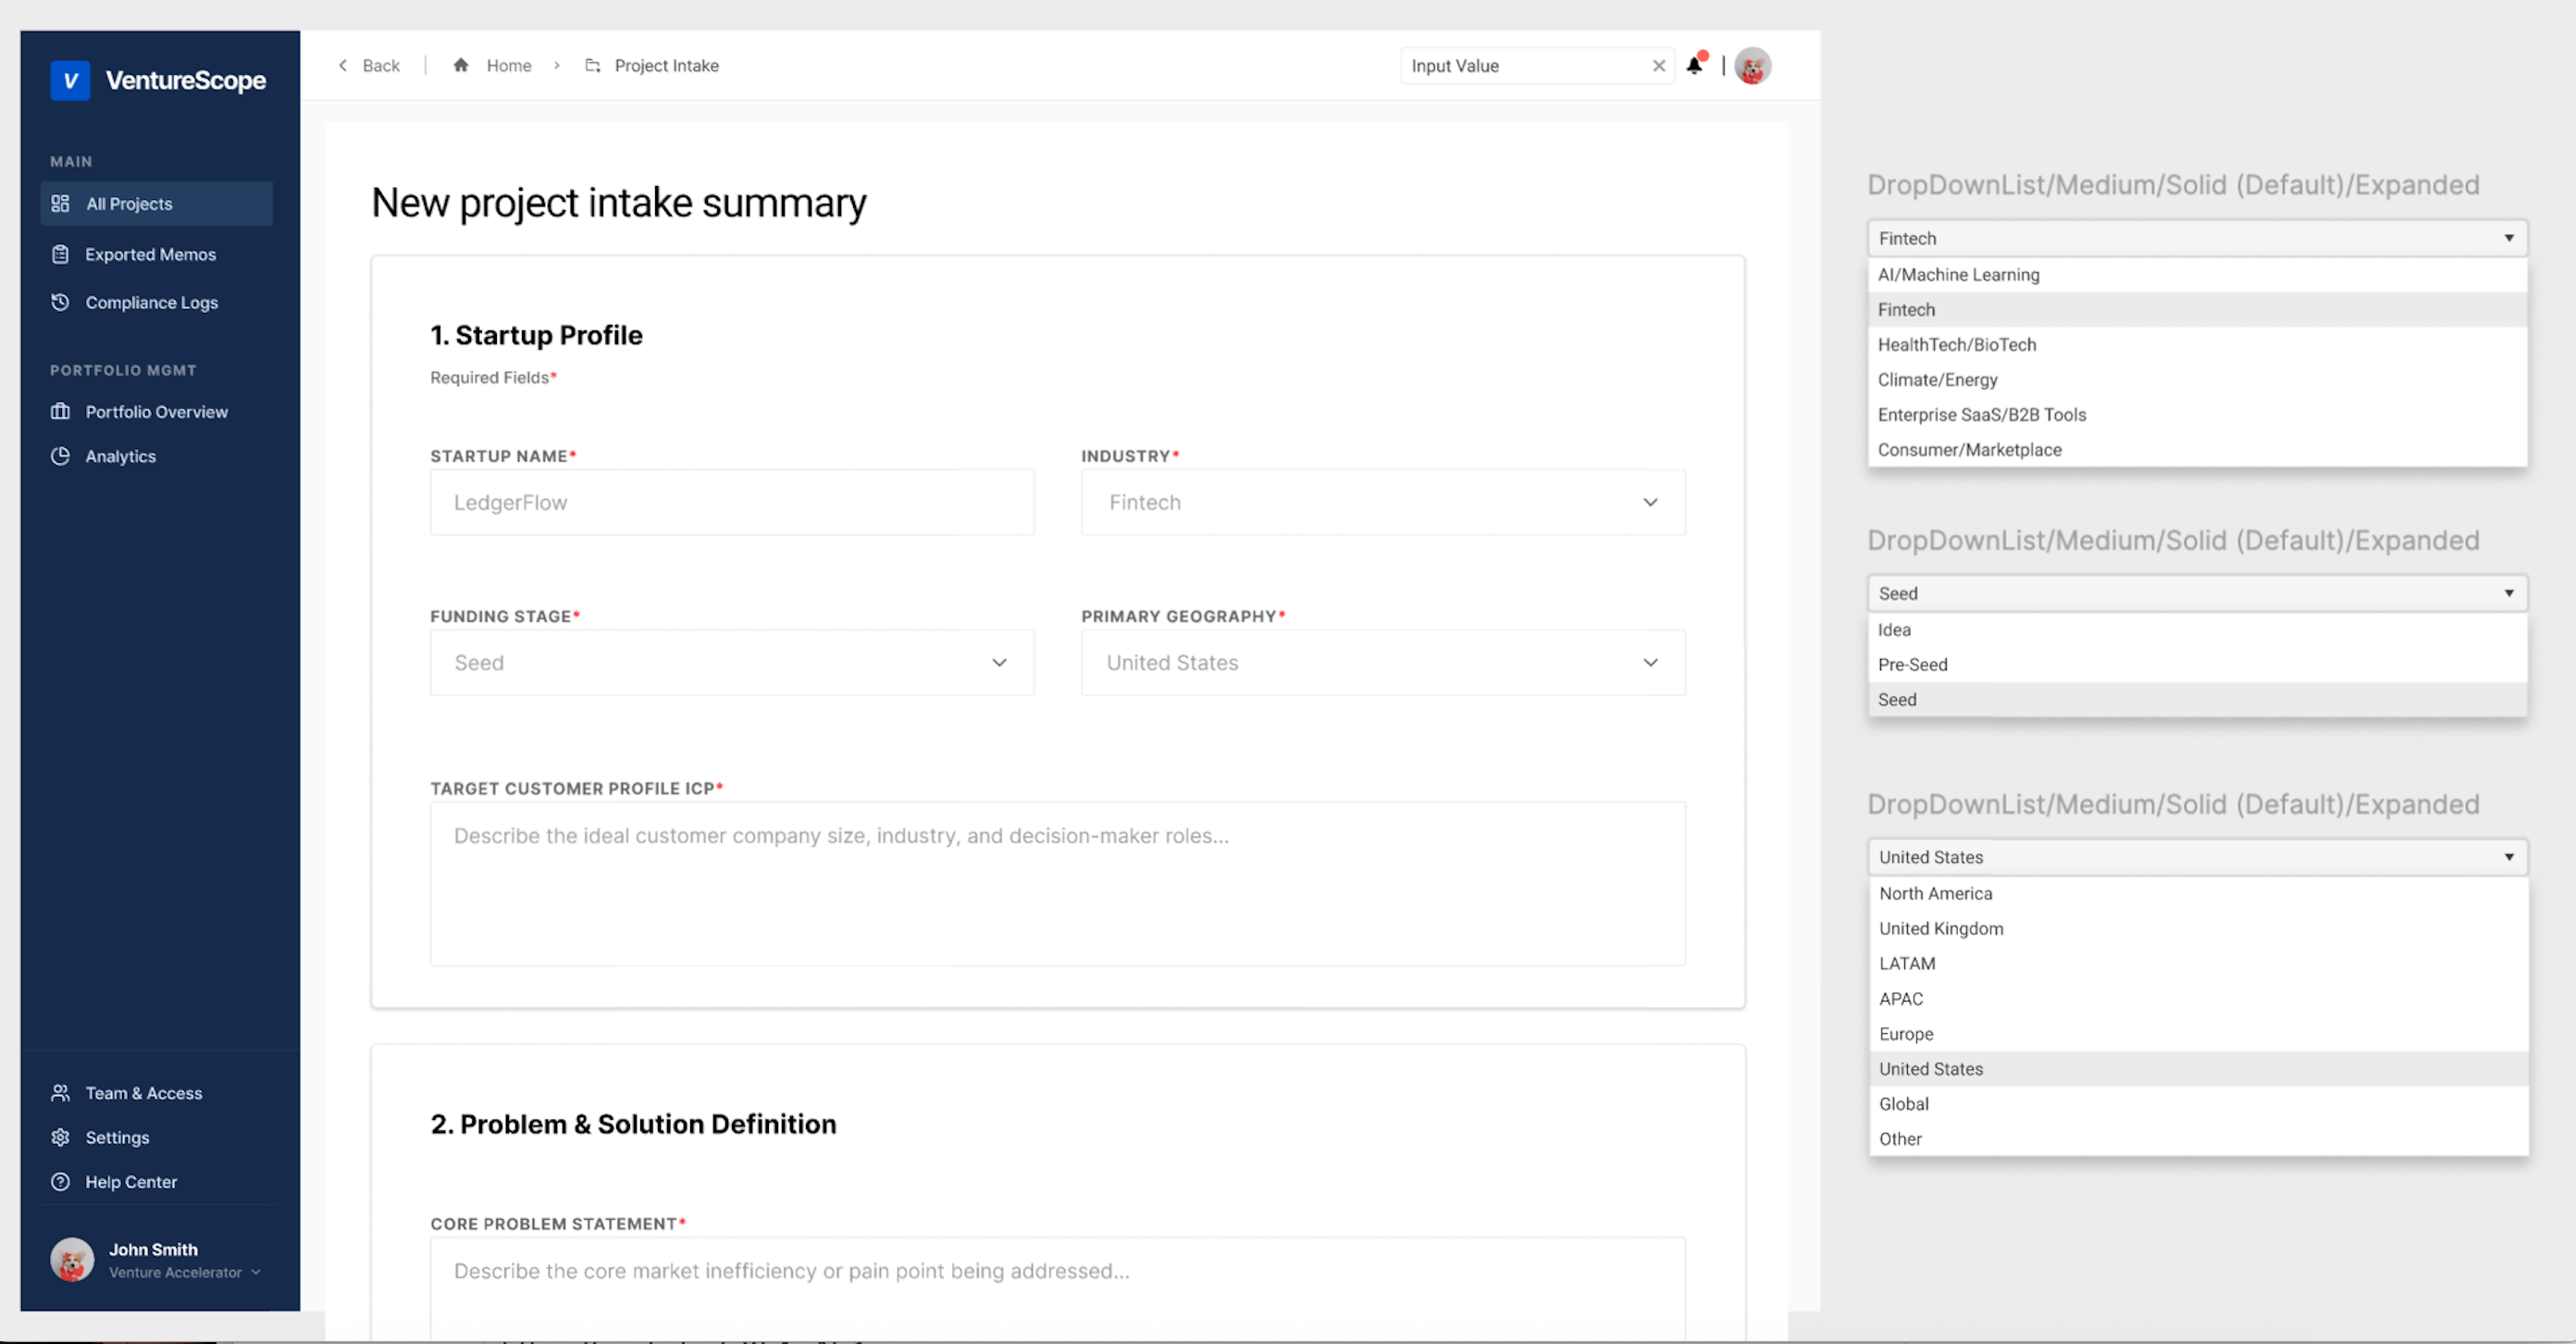The height and width of the screenshot is (1344, 2576).
Task: Open Portfolio Overview in the sidebar
Action: click(156, 412)
